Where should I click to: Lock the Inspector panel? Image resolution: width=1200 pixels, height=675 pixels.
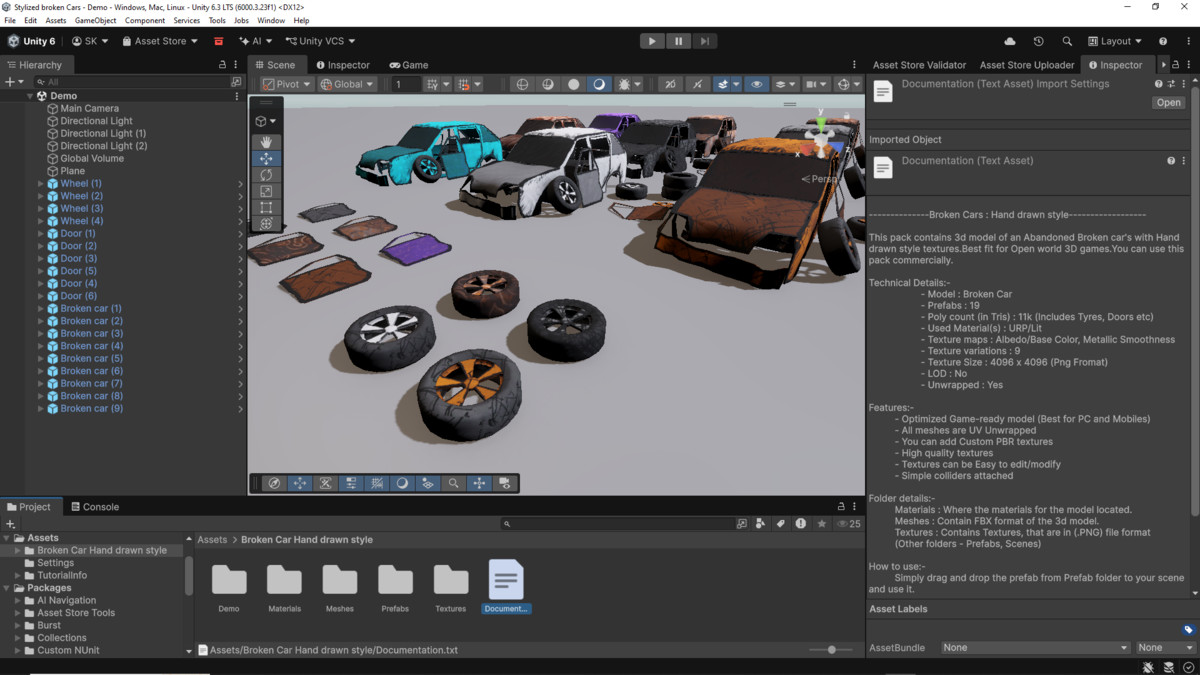1175,65
